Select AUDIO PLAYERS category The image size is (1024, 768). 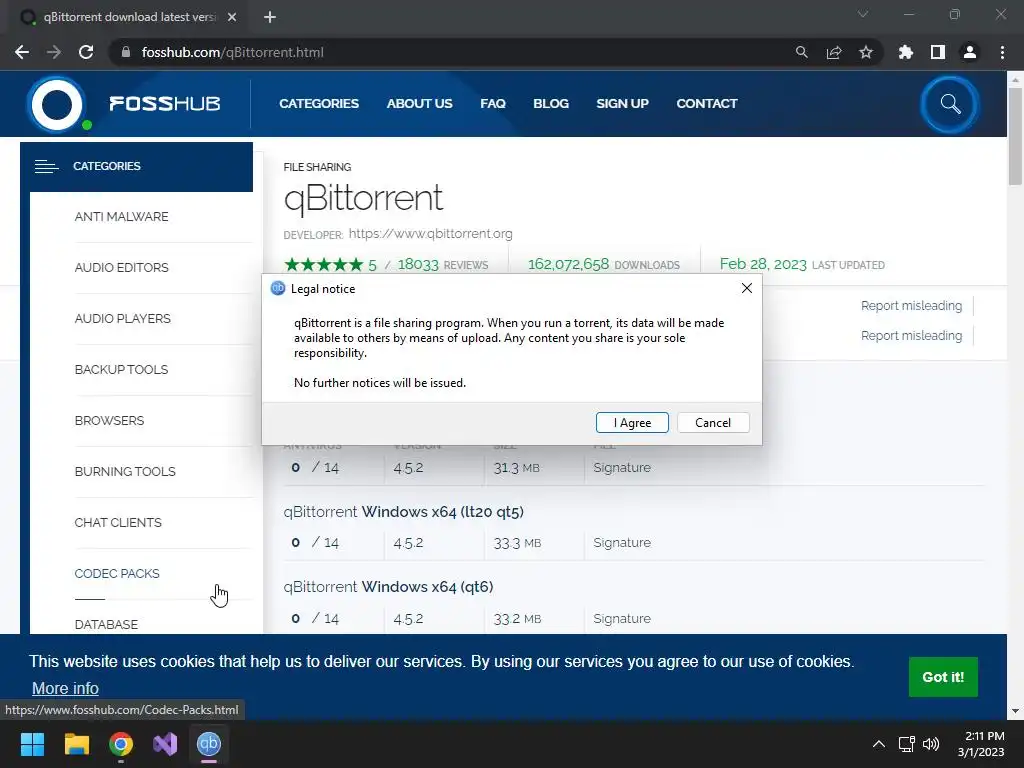(122, 319)
